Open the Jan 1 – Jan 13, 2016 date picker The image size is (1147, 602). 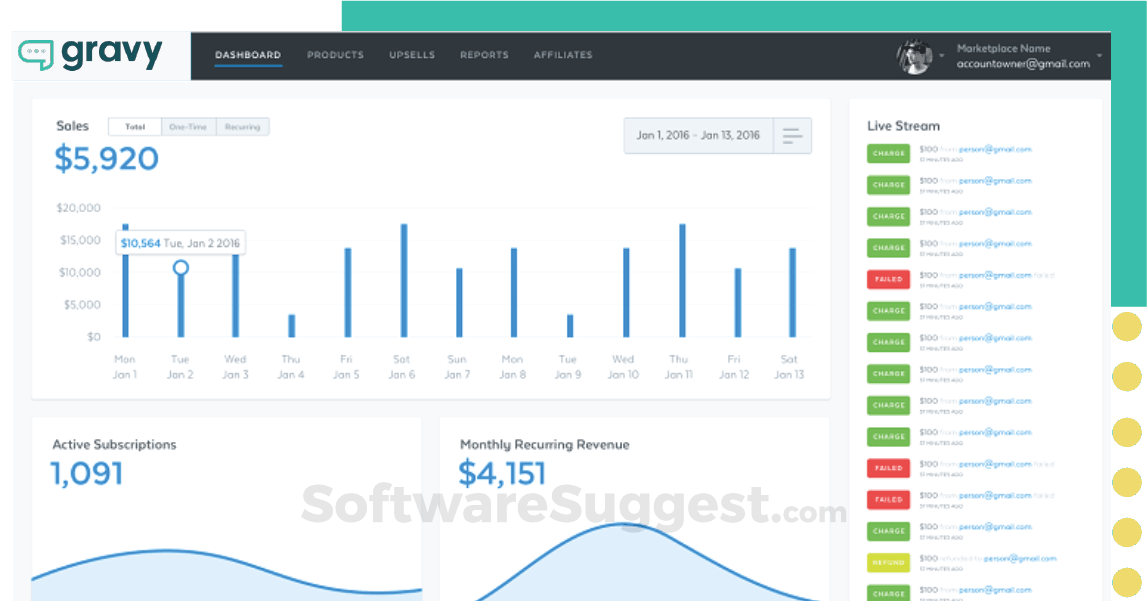point(698,136)
